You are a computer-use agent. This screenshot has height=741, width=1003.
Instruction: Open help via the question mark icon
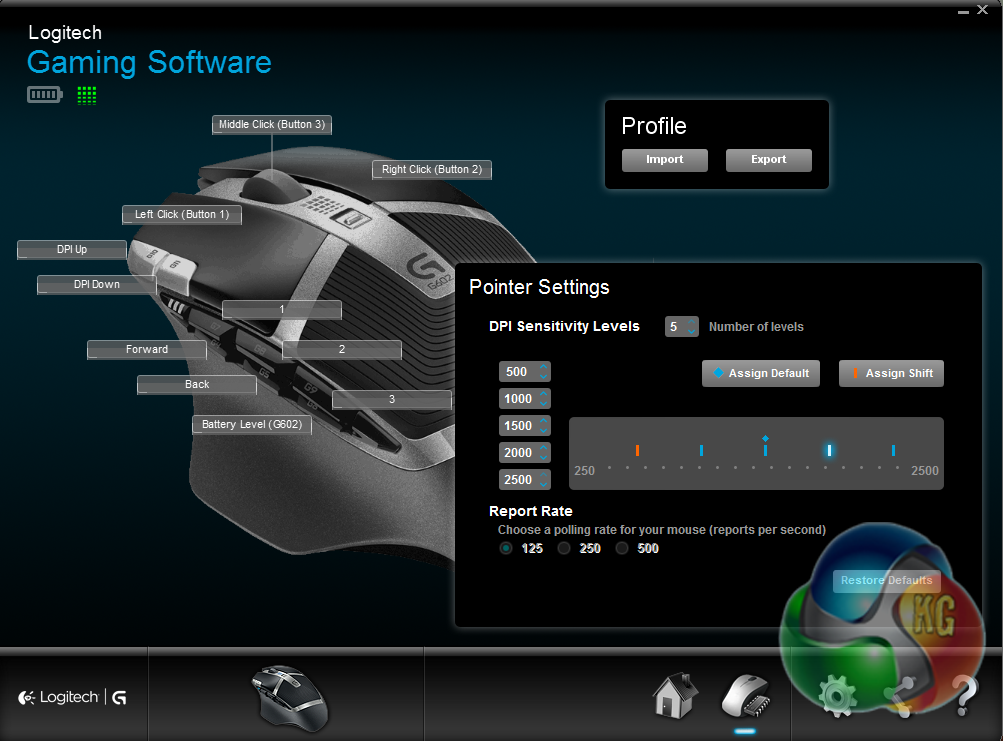963,696
